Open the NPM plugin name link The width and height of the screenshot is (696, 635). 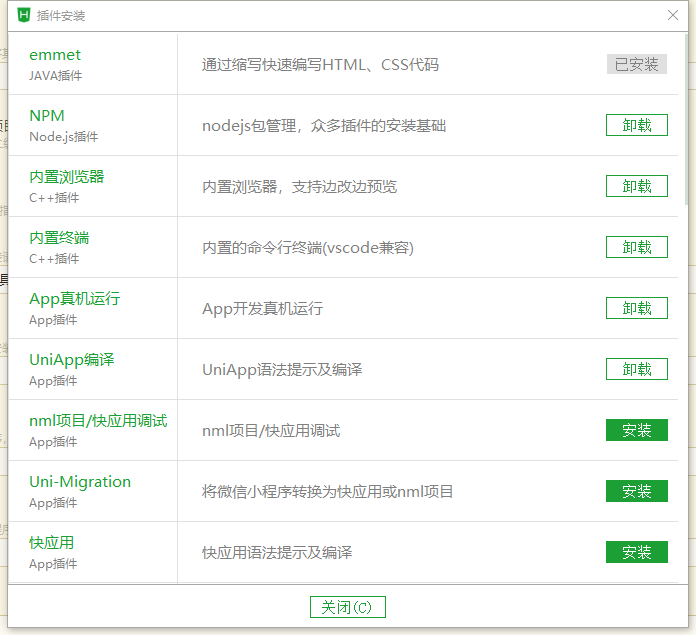(x=47, y=116)
